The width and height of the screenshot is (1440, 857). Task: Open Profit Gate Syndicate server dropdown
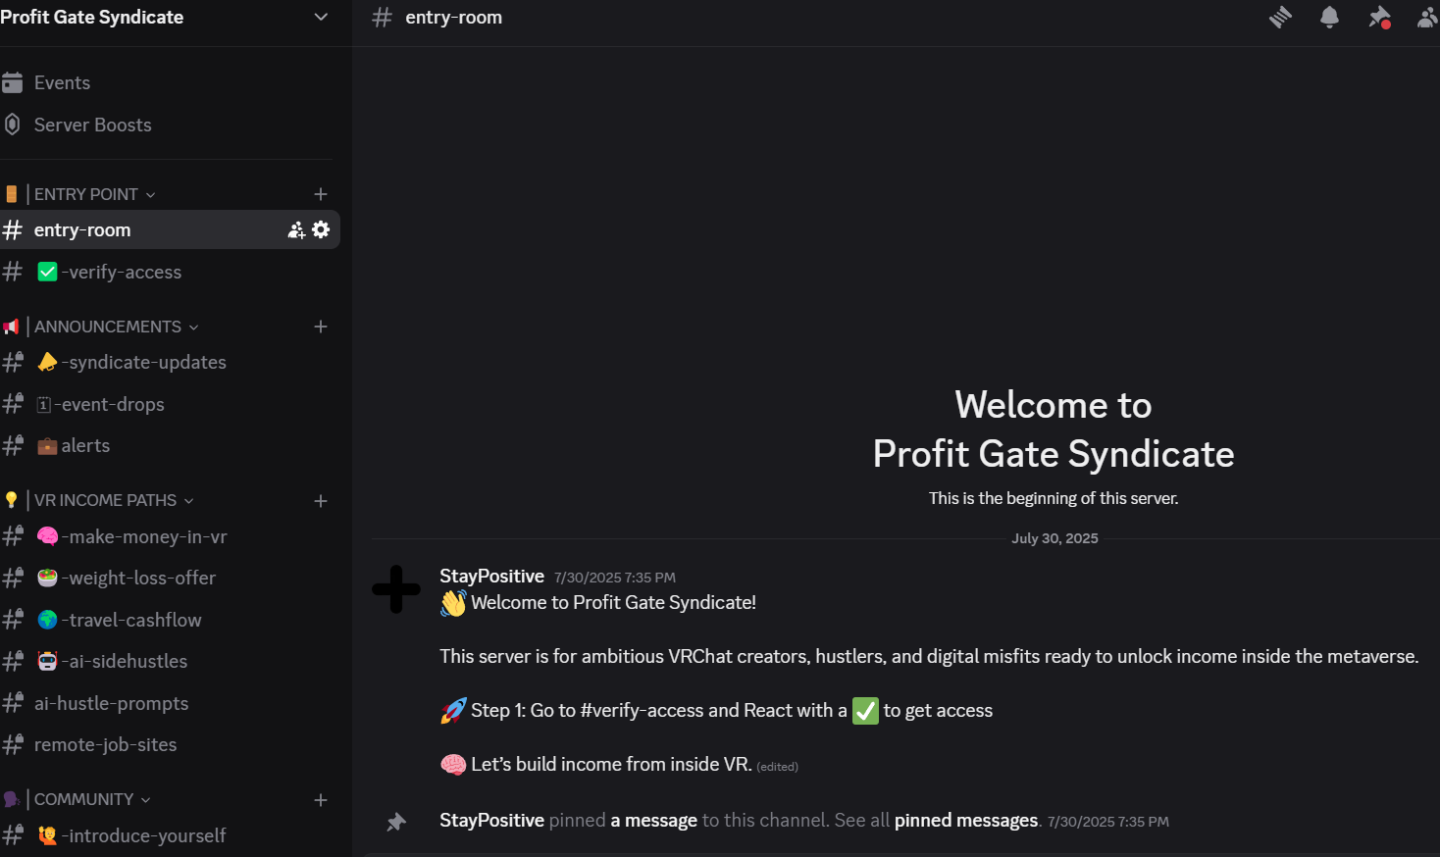click(x=320, y=17)
